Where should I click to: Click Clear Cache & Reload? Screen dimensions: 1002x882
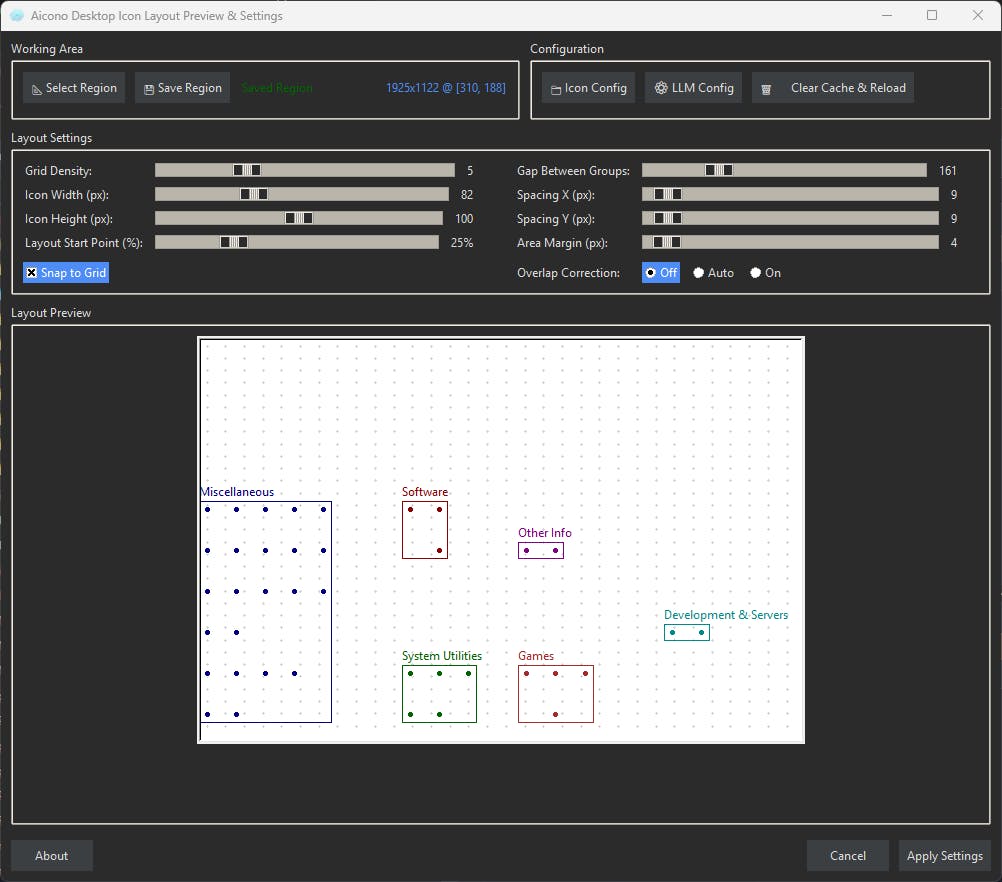(x=833, y=88)
